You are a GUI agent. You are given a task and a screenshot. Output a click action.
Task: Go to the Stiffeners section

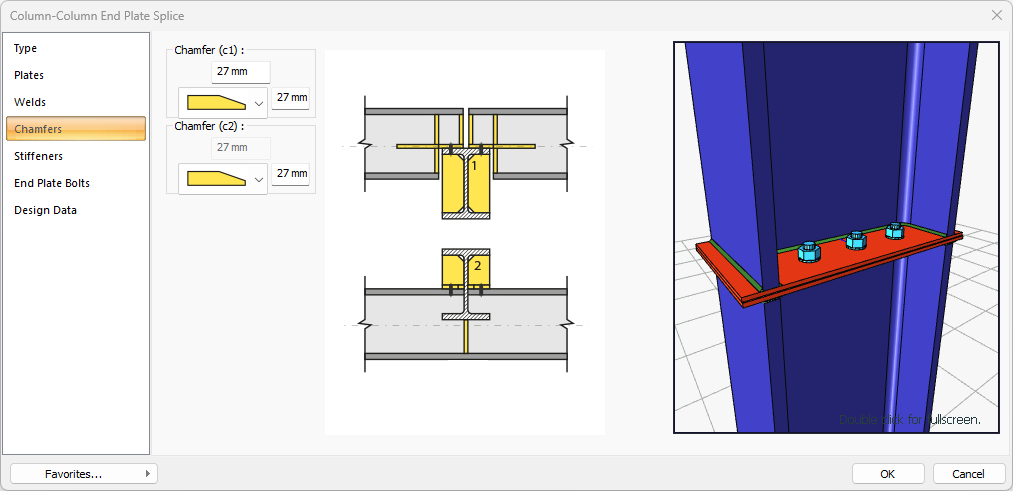38,156
